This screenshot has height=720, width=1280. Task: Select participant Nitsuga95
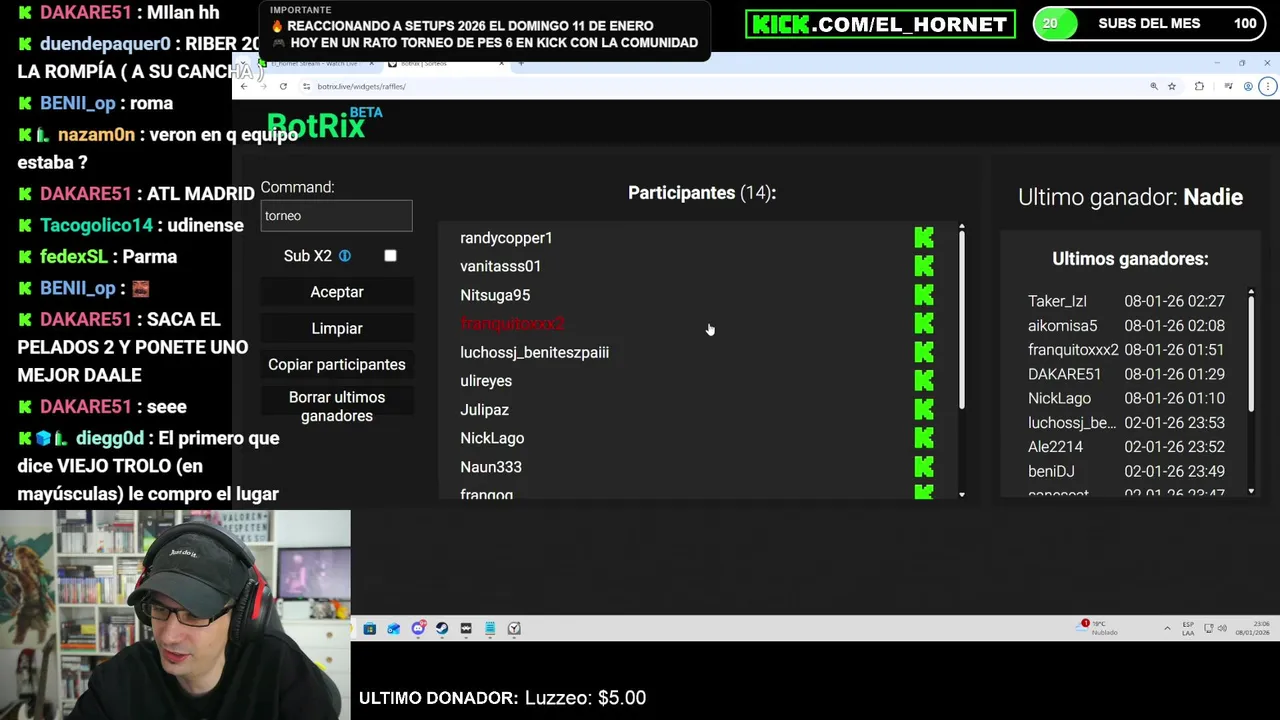[x=495, y=295]
